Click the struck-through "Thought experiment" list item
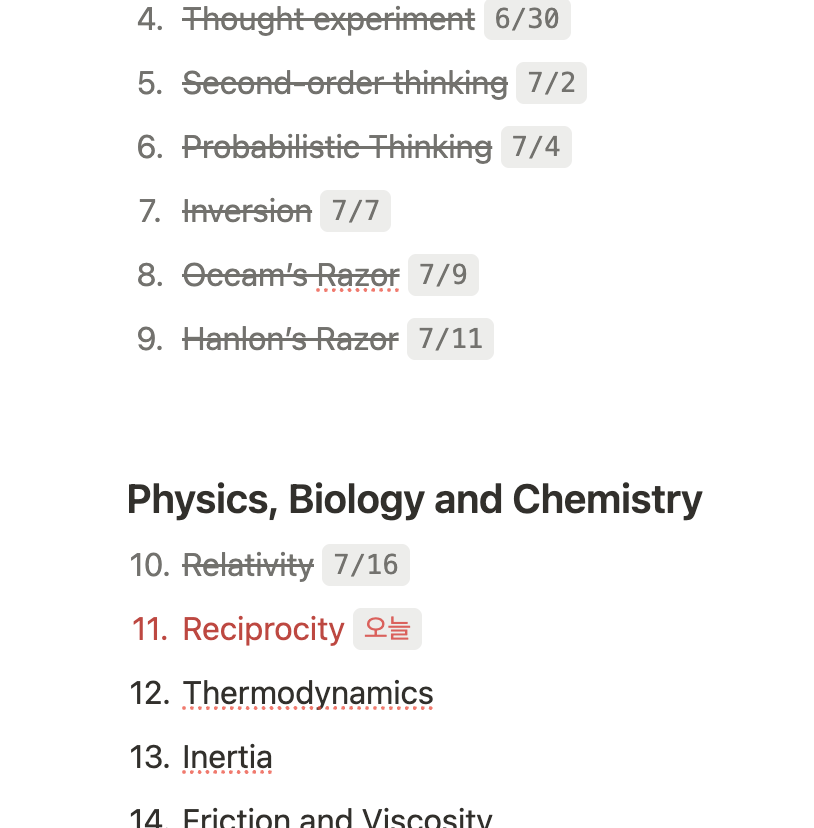This screenshot has height=828, width=814. coord(328,19)
